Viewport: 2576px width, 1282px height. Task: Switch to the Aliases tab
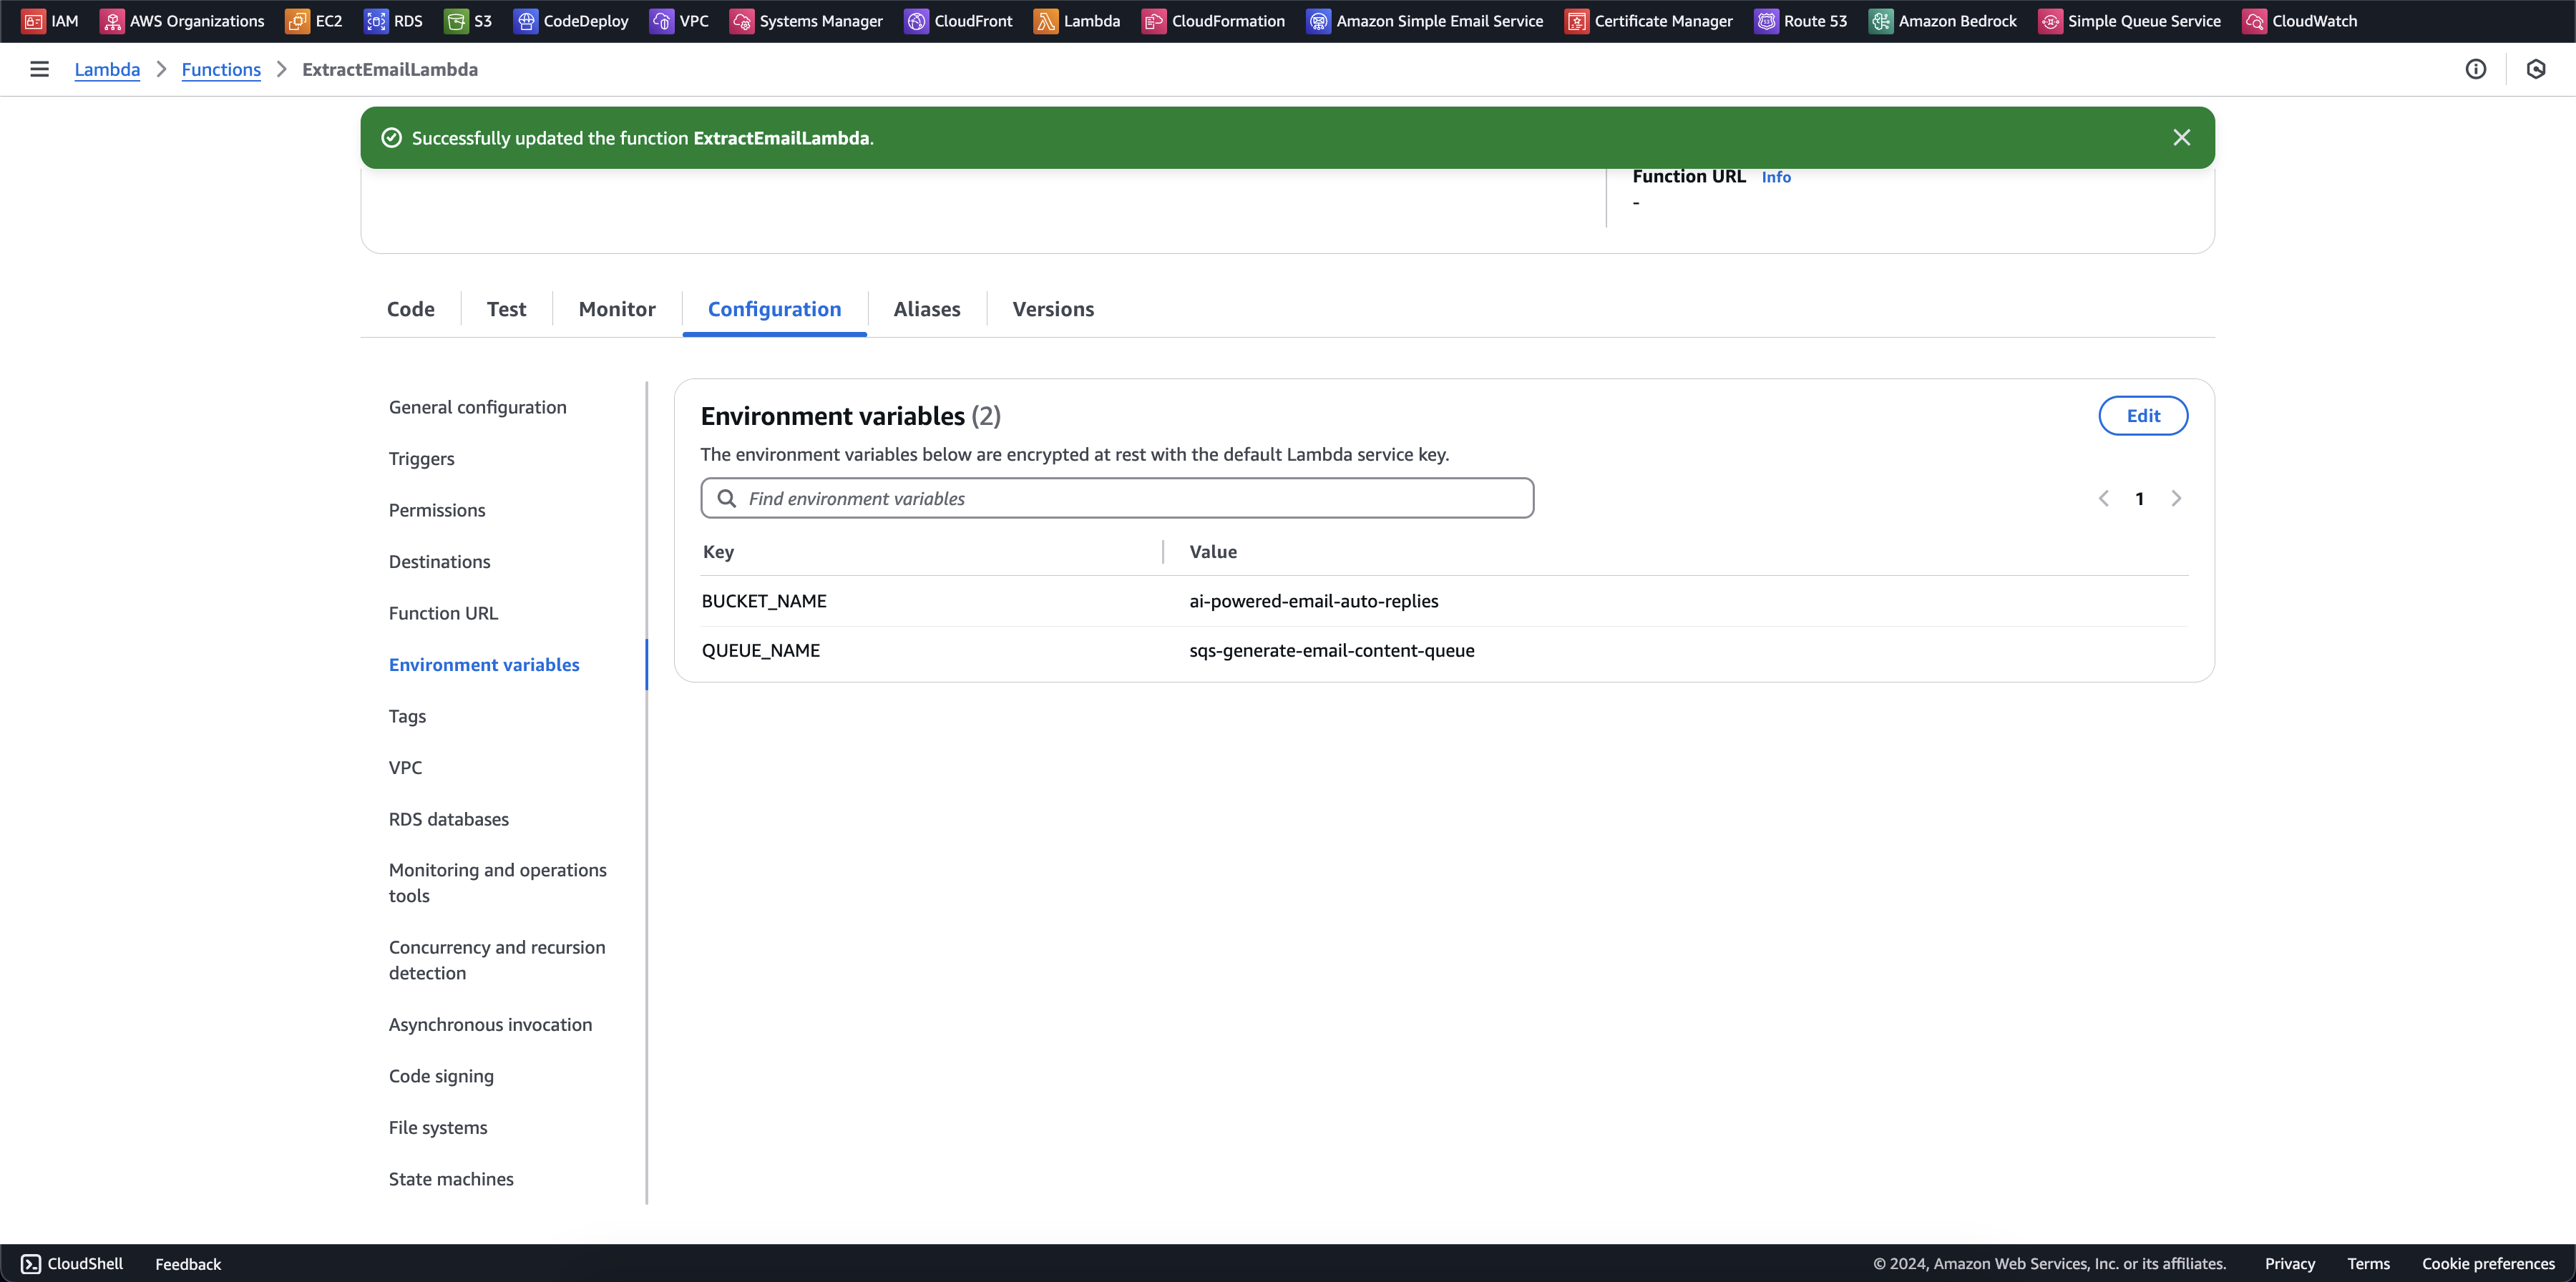(x=927, y=309)
